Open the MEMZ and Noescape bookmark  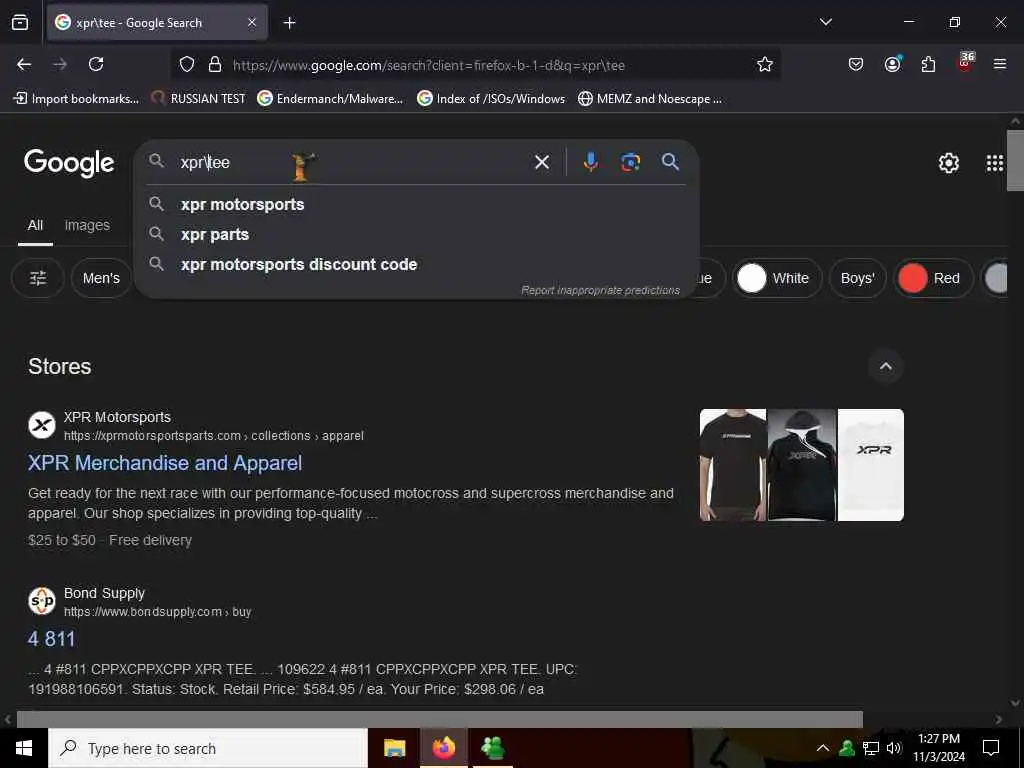[x=650, y=99]
